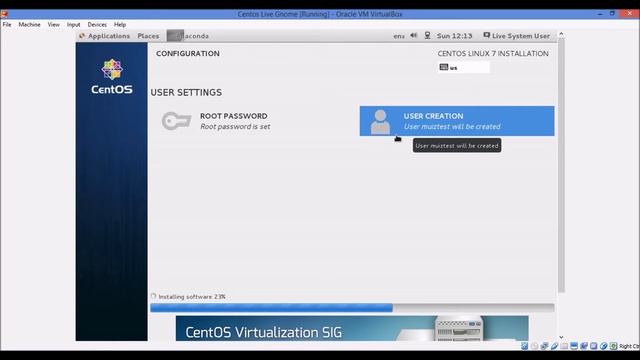Switch to the anaconda window in the GNOME top bar
Screen dimensions: 640x360
(x=188, y=36)
